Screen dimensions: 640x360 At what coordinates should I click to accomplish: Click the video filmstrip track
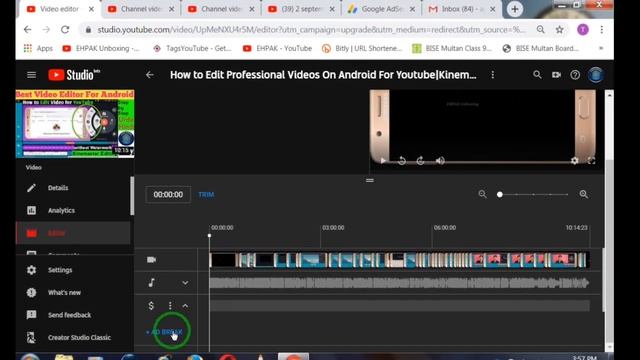[x=399, y=260]
